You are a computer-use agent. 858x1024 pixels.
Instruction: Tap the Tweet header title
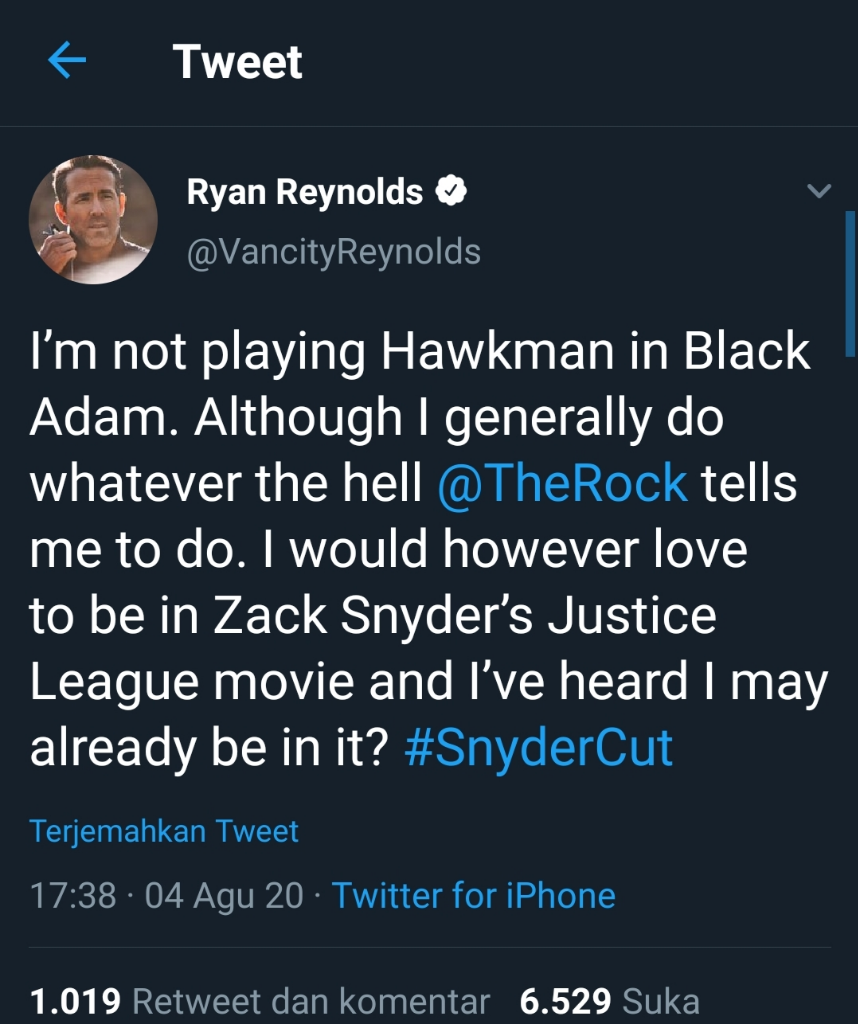tap(238, 62)
